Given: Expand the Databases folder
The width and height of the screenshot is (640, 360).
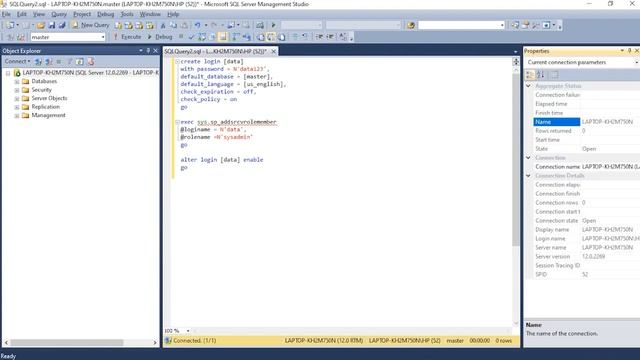Looking at the screenshot, I should point(17,82).
